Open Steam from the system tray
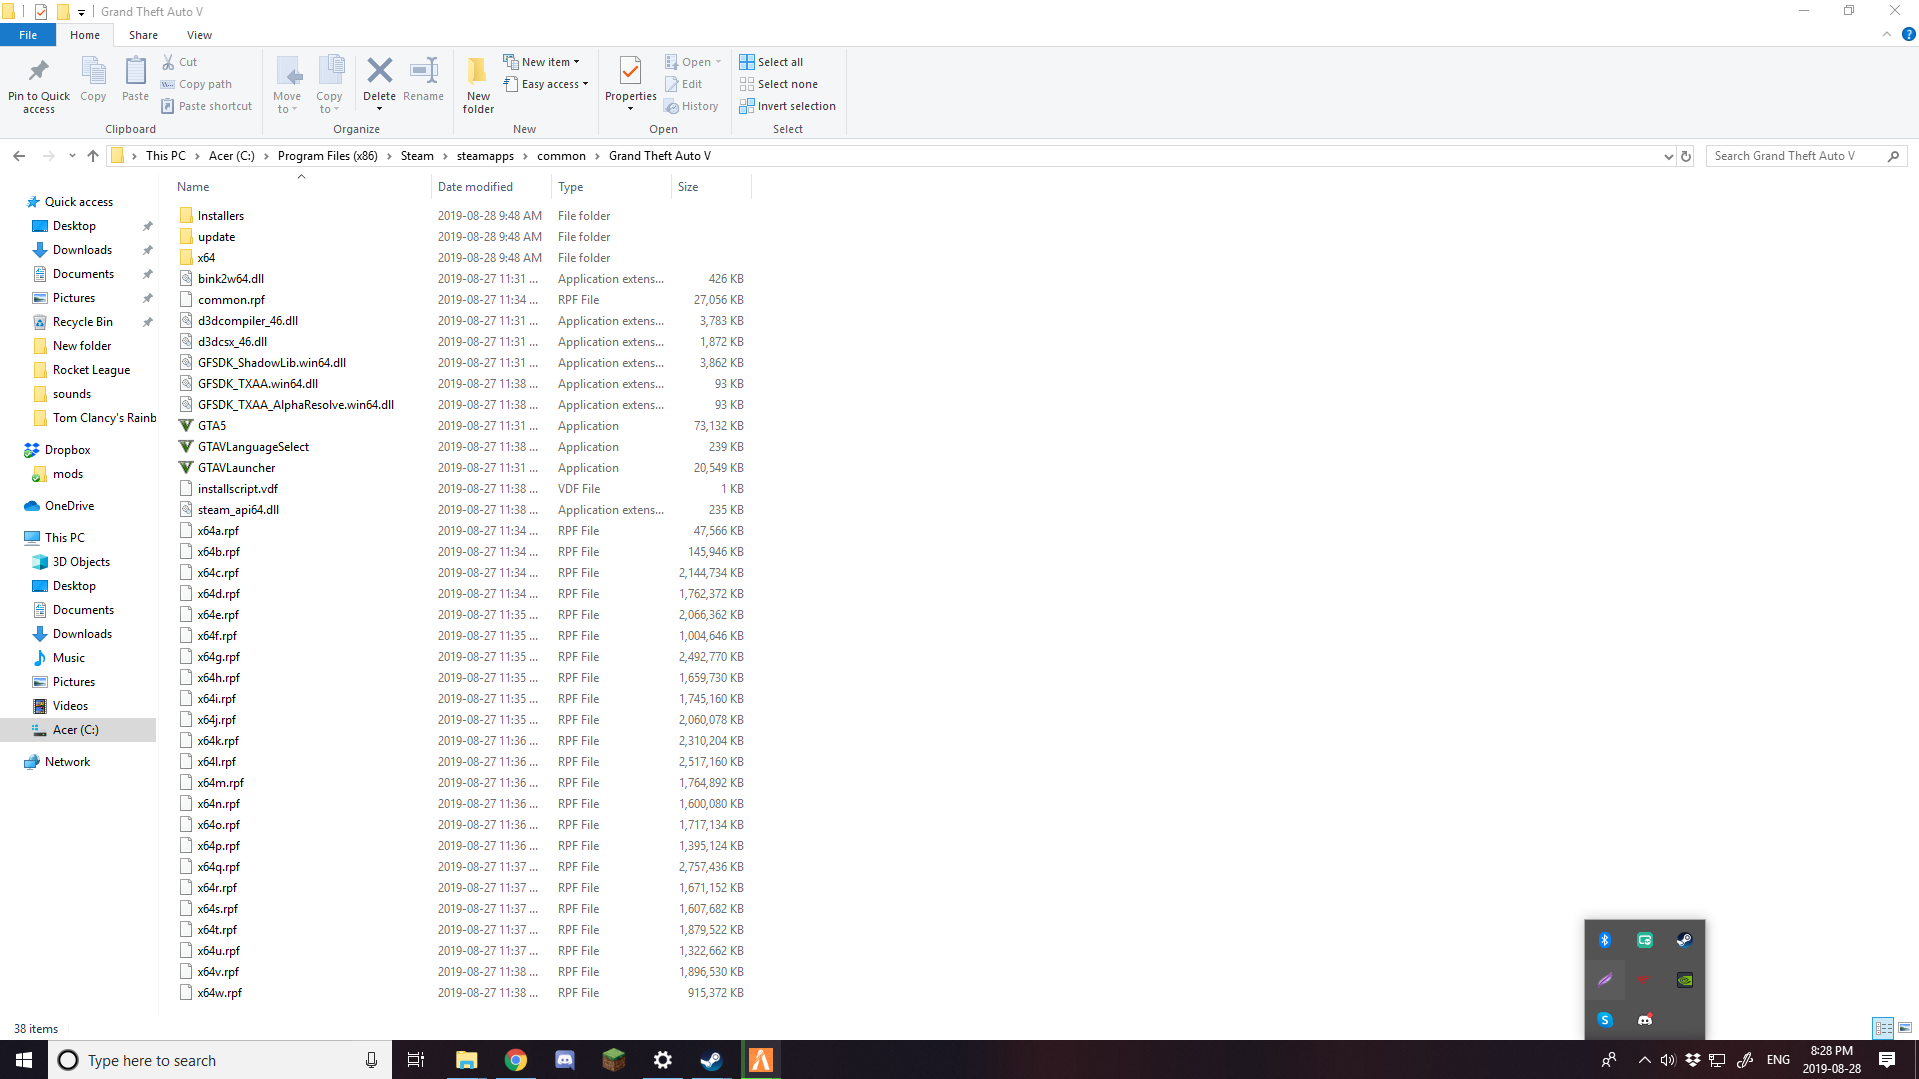The height and width of the screenshot is (1079, 1919). [x=1684, y=939]
